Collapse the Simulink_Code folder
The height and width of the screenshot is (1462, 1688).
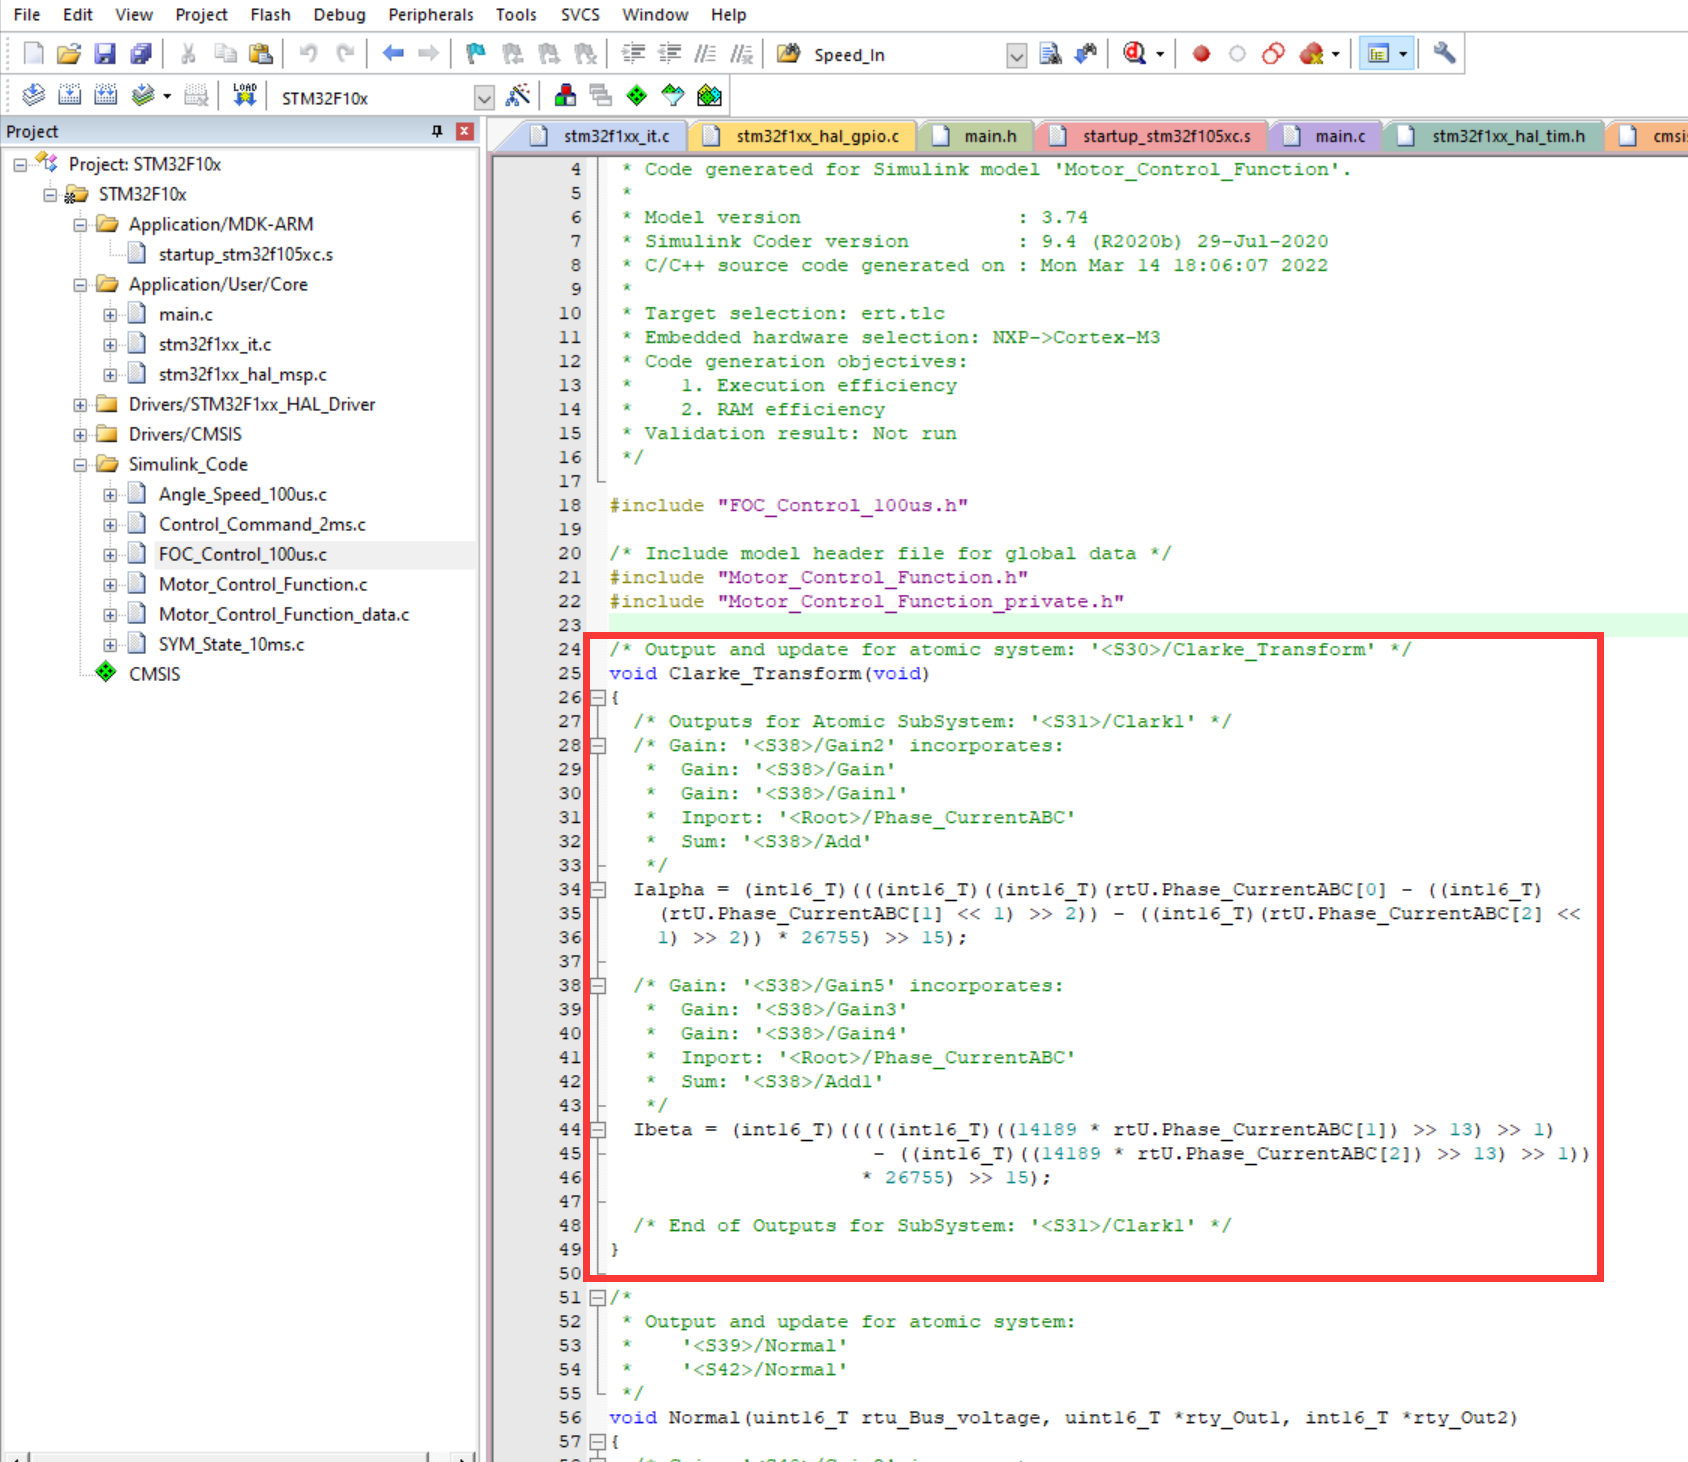pyautogui.click(x=80, y=465)
